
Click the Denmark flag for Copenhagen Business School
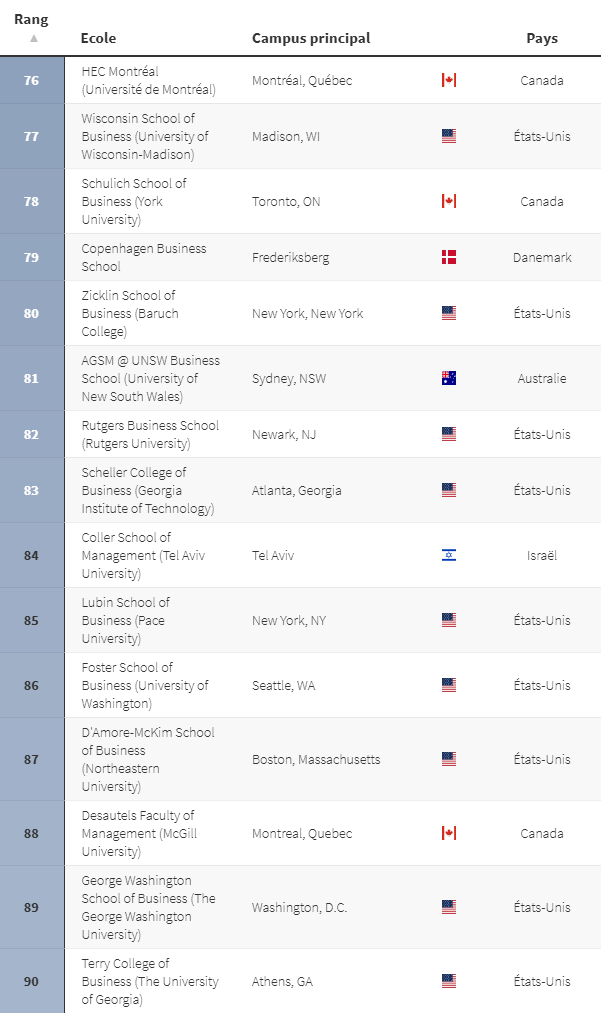click(x=448, y=257)
